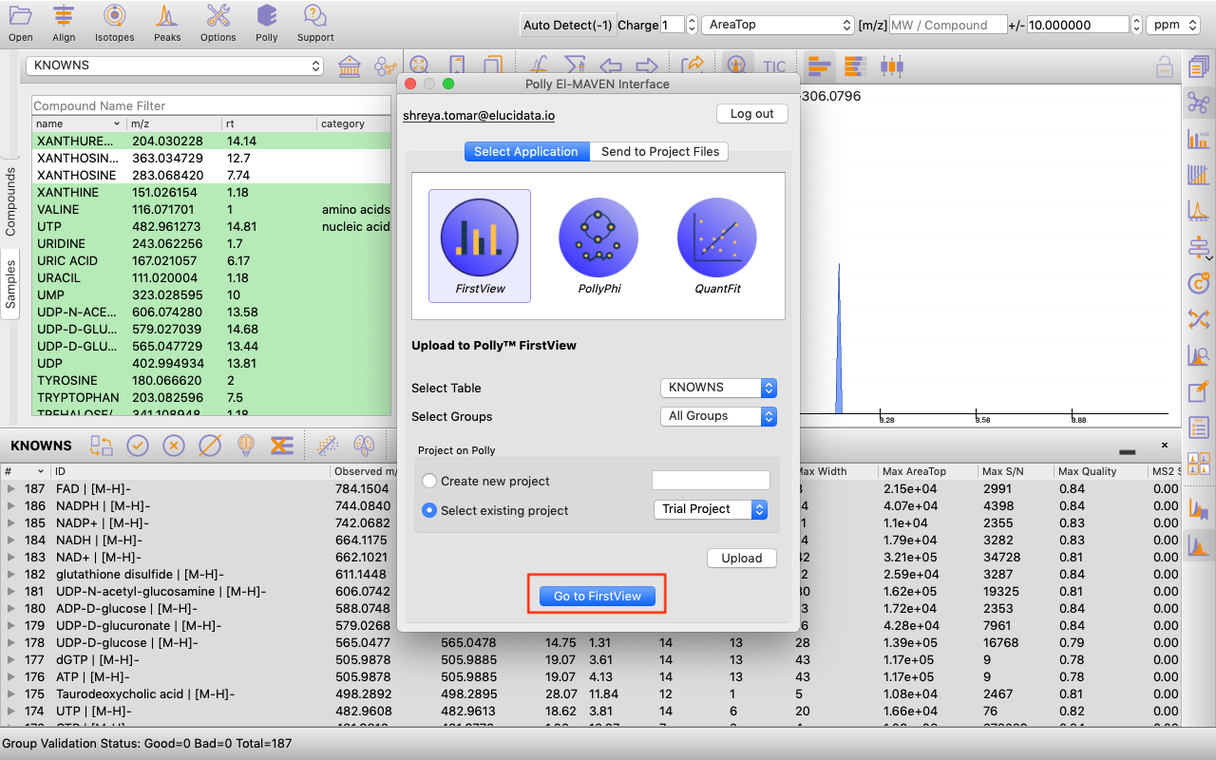The width and height of the screenshot is (1216, 760).
Task: Click the share arrow icon in the EIC toolbar
Action: (x=692, y=66)
